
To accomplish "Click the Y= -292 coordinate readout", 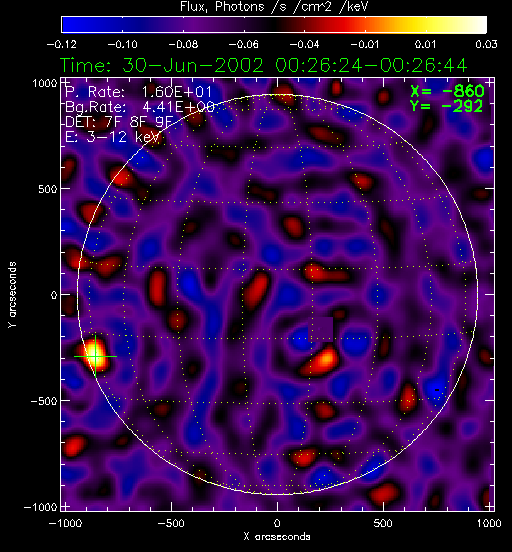I will pyautogui.click(x=447, y=106).
